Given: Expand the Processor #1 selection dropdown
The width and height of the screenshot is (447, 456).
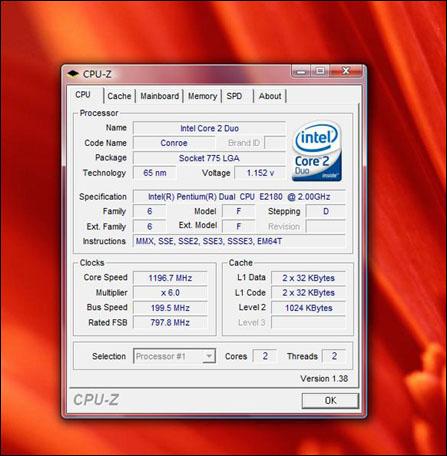Looking at the screenshot, I should 208,356.
